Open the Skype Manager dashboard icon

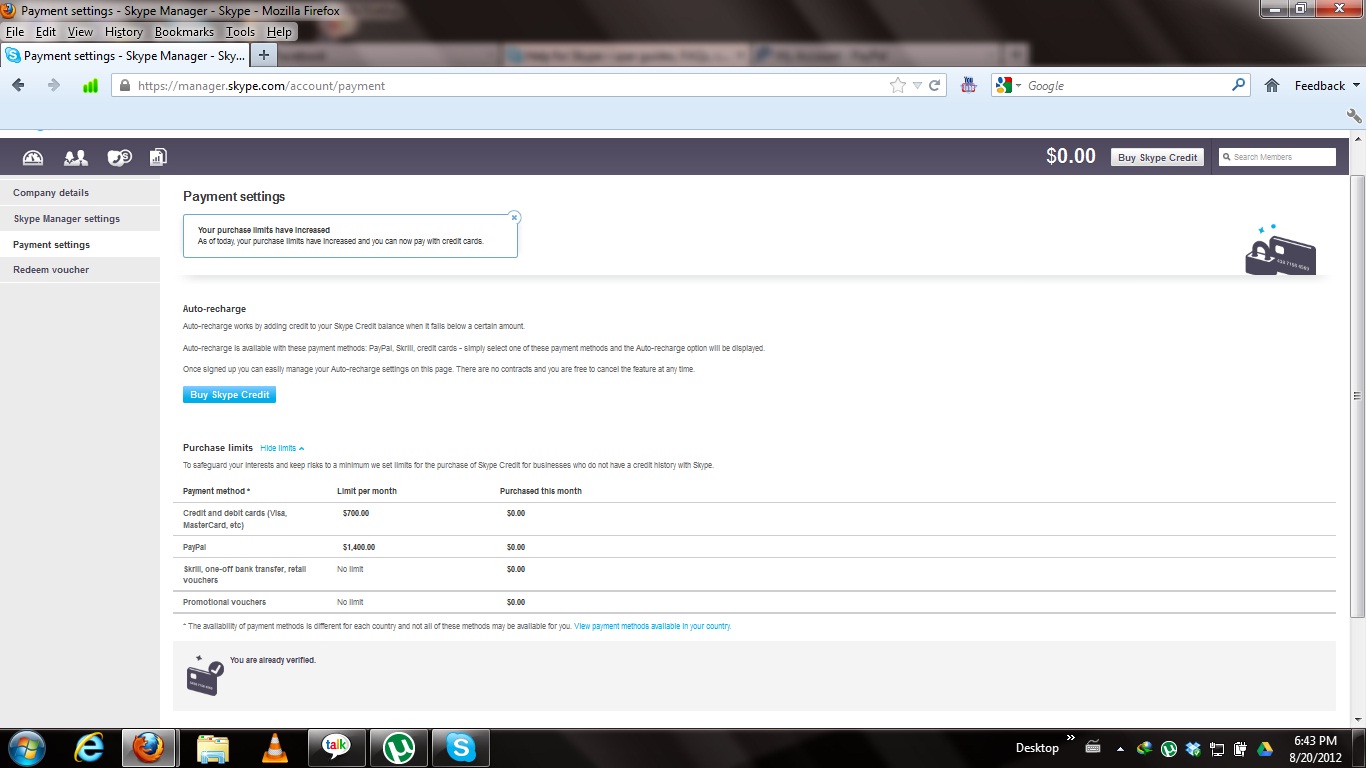tap(33, 157)
